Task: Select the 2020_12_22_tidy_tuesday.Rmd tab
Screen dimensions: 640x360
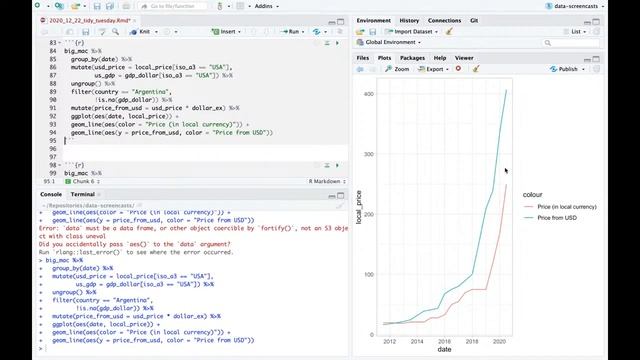Action: [89, 20]
